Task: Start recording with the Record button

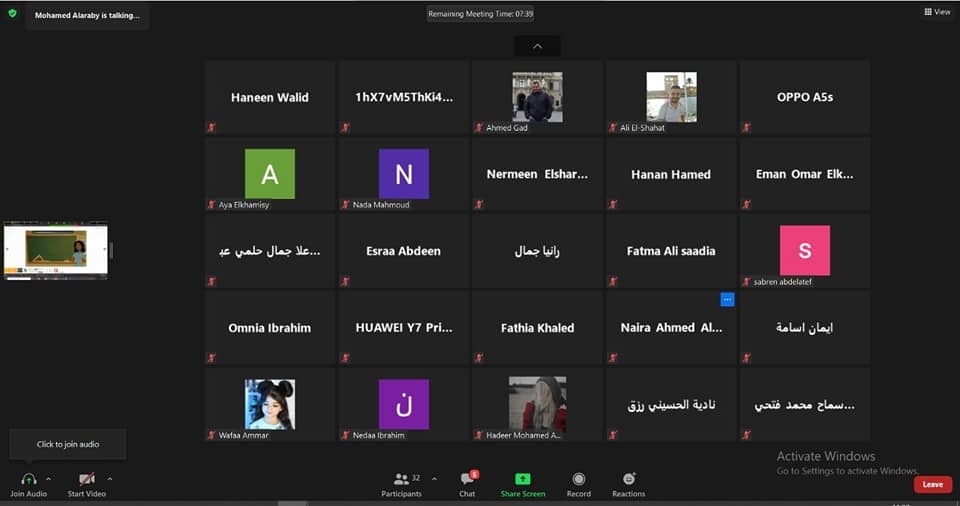Action: [579, 484]
